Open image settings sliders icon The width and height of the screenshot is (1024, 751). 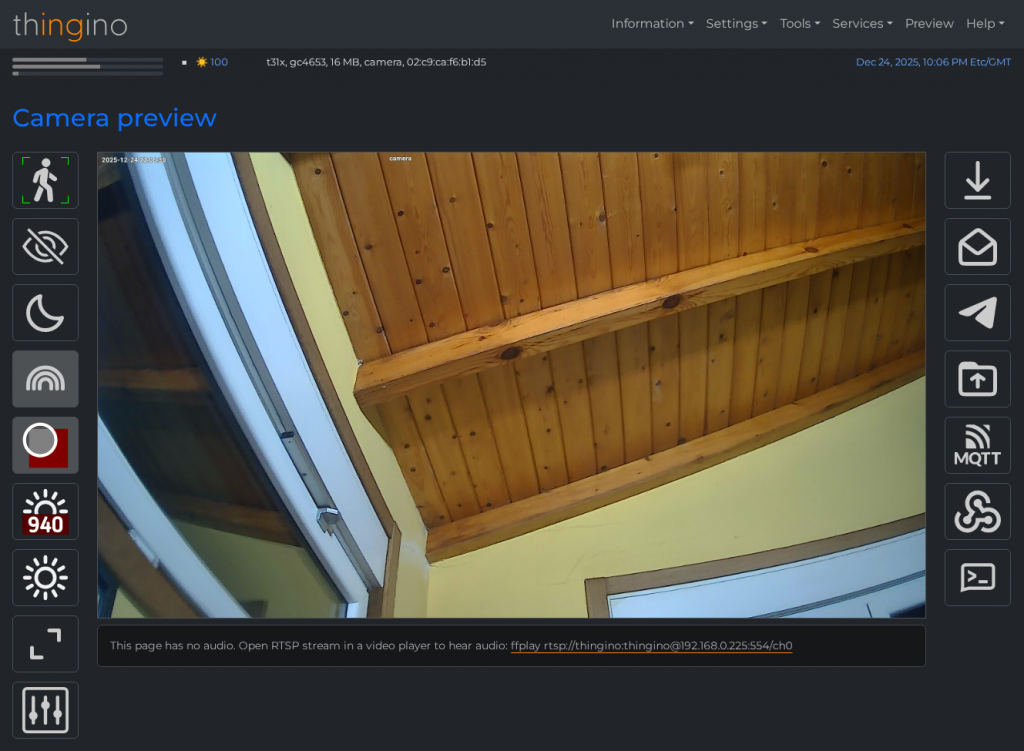coord(45,710)
